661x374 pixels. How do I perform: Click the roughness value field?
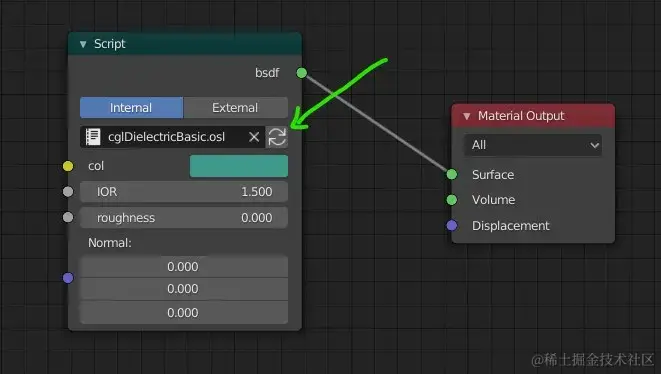[184, 218]
